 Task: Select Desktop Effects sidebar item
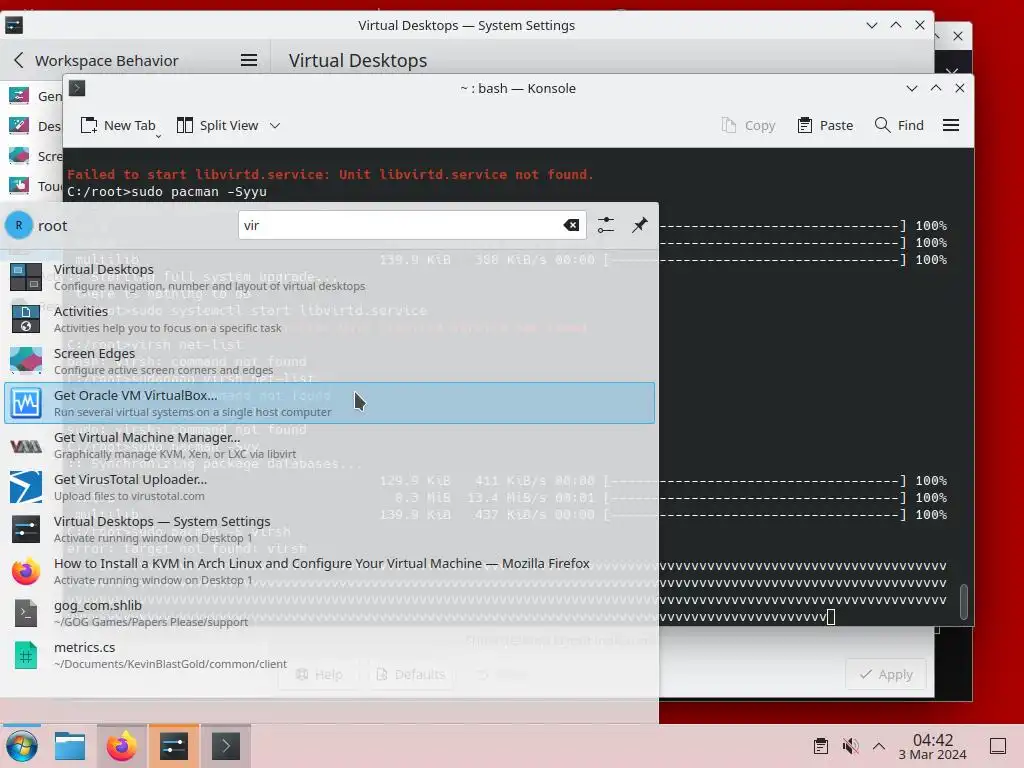33,125
